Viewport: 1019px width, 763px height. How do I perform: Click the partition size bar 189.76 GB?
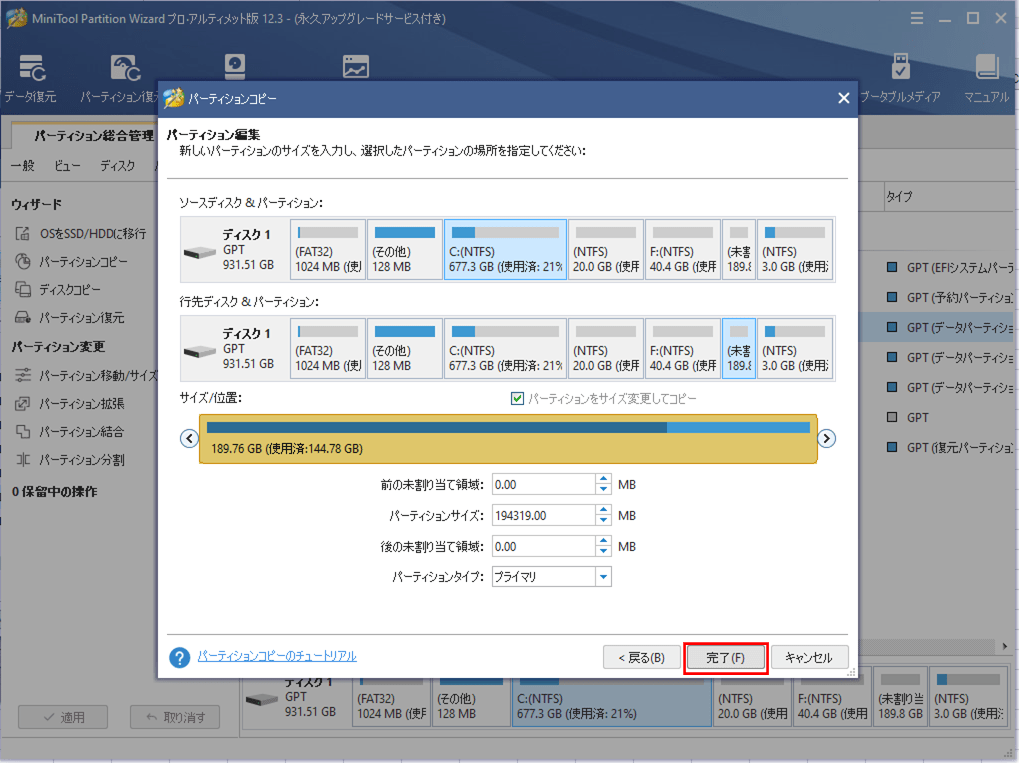coord(508,439)
